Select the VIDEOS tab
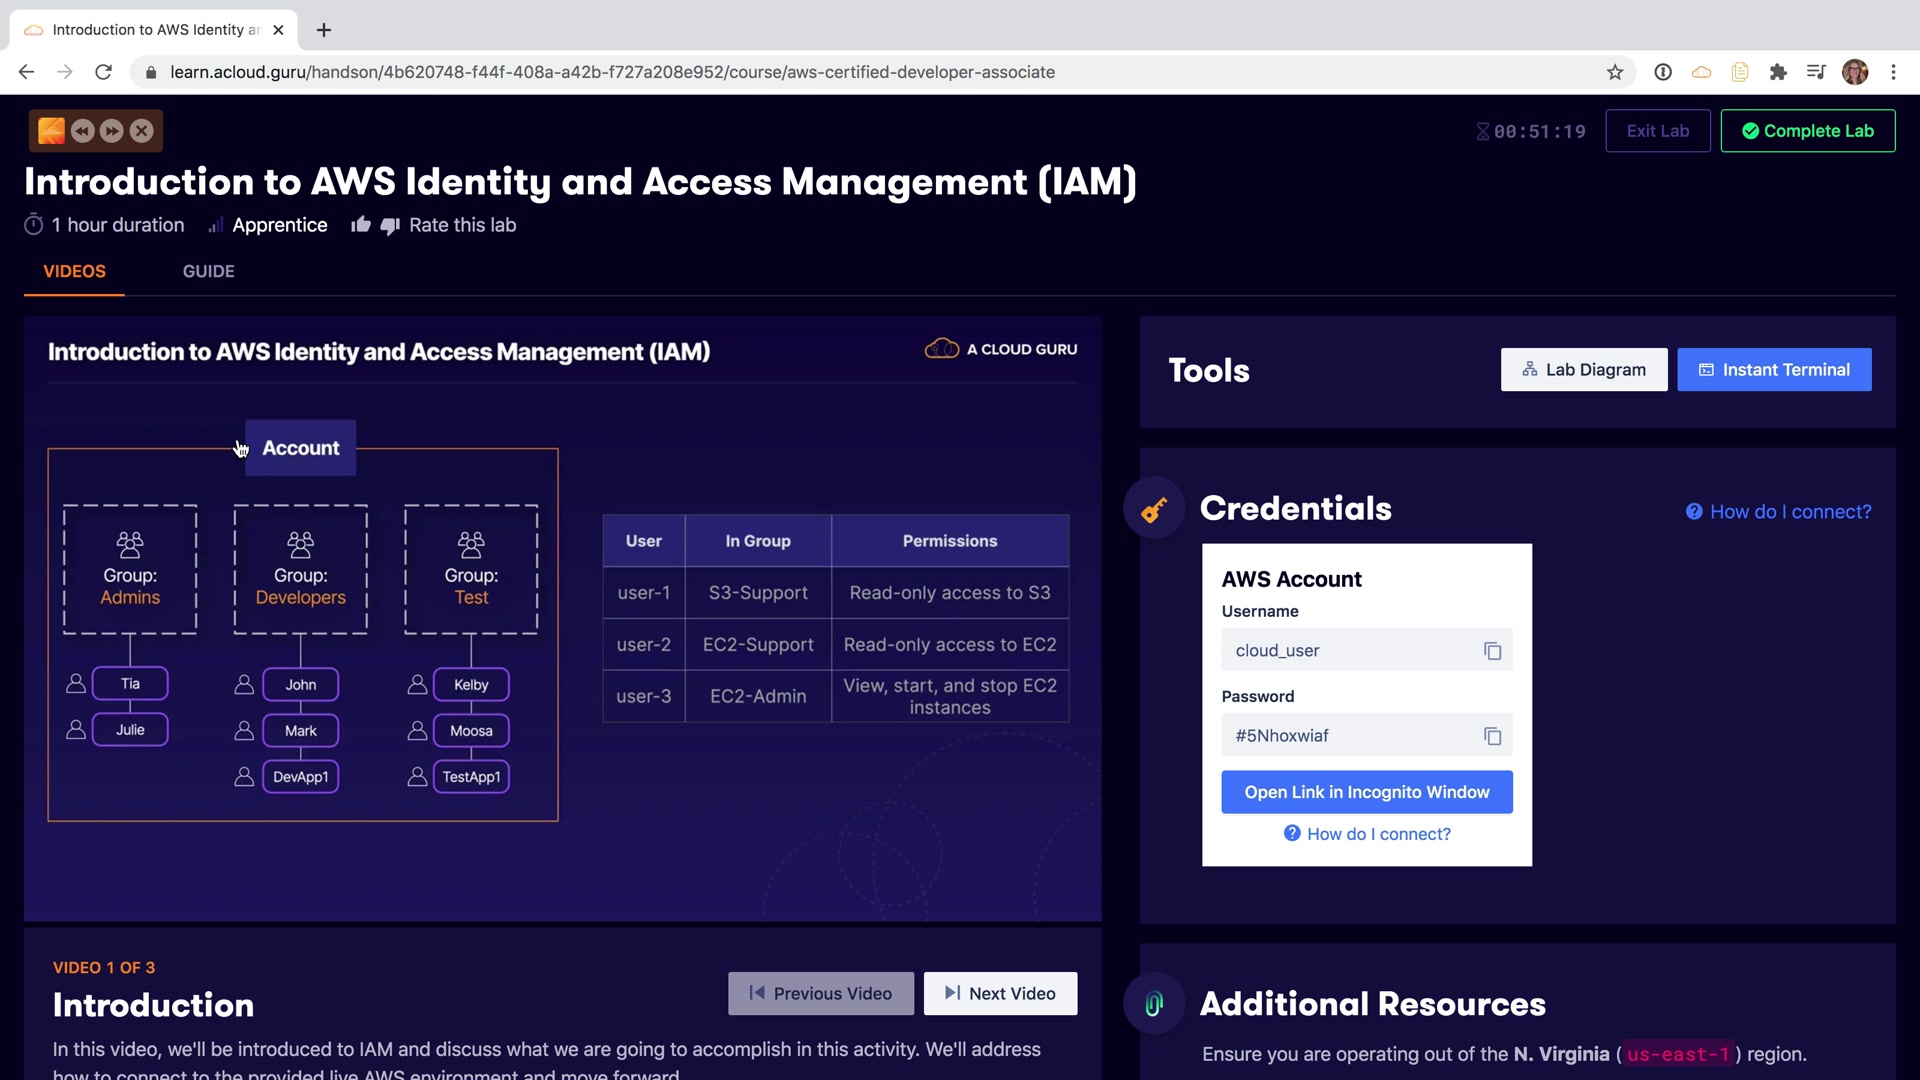Screen dimensions: 1920x1080 (x=74, y=271)
